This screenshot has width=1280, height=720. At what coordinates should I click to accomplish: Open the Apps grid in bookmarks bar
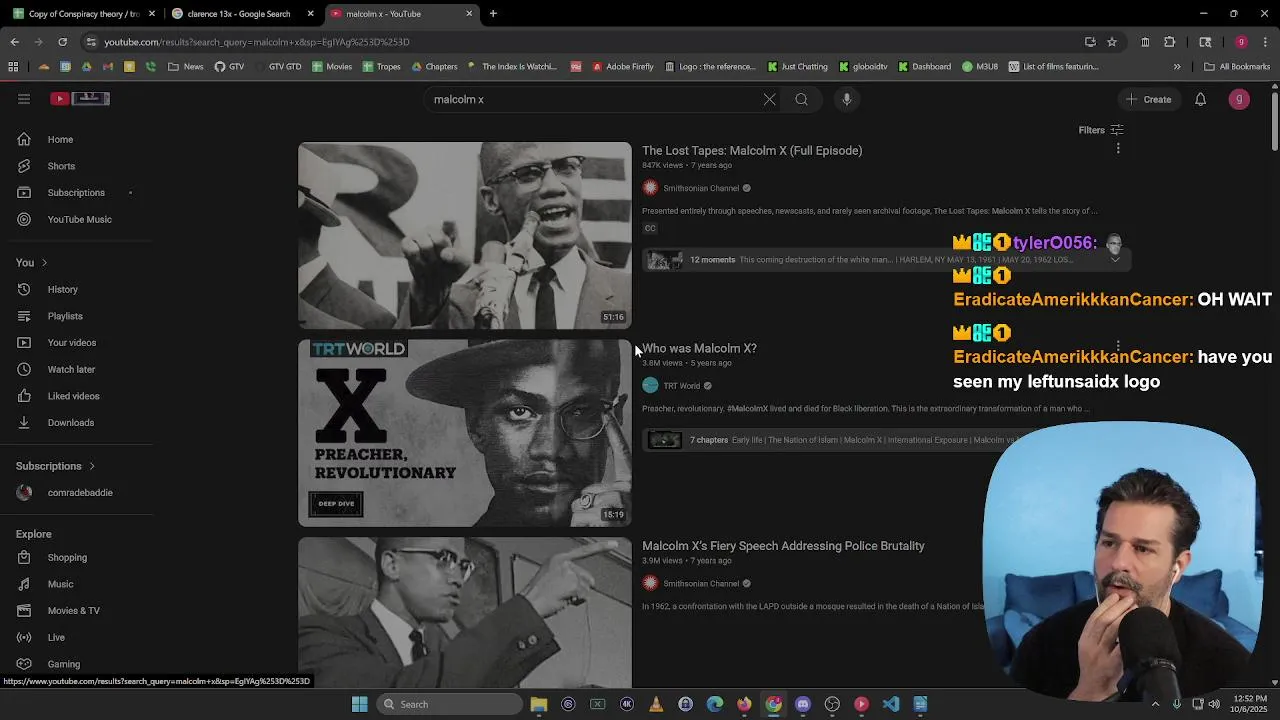pyautogui.click(x=13, y=67)
